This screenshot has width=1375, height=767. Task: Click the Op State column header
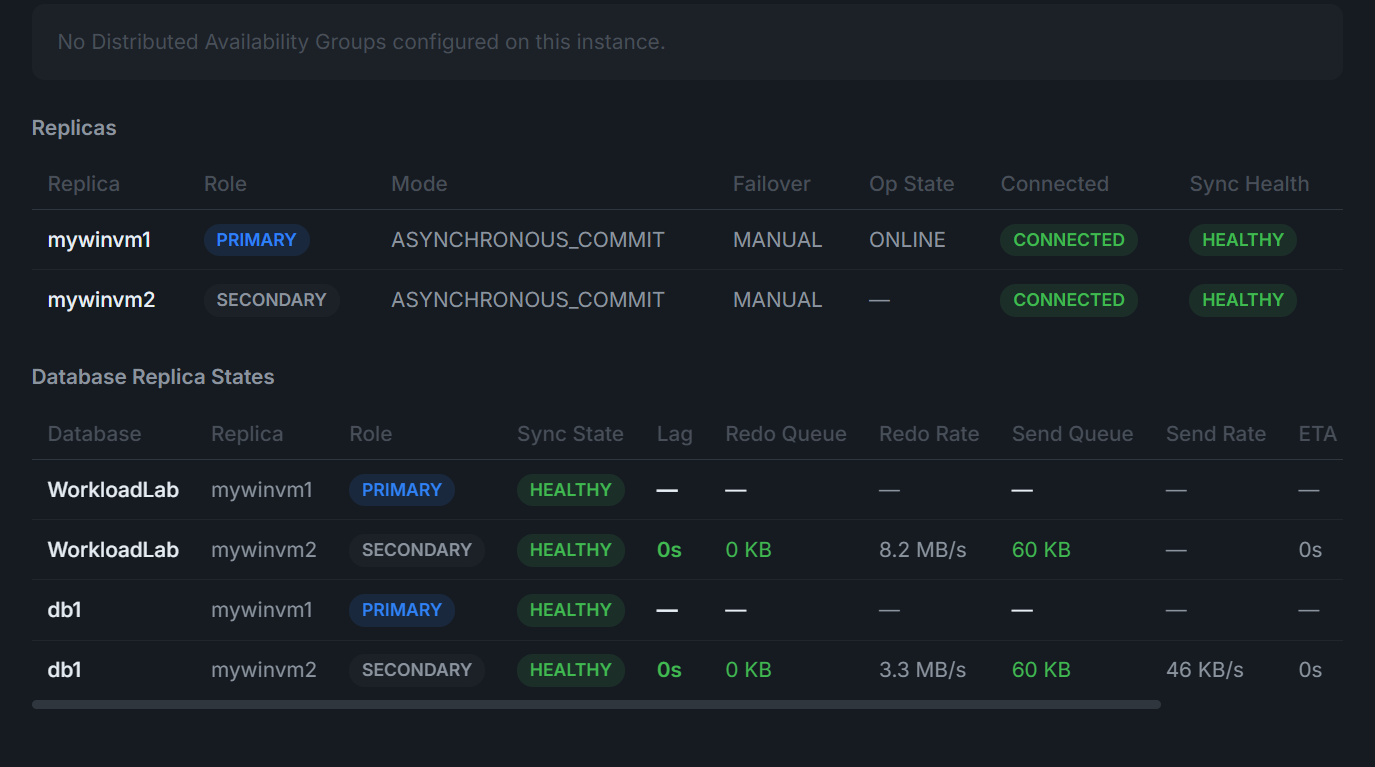[912, 184]
